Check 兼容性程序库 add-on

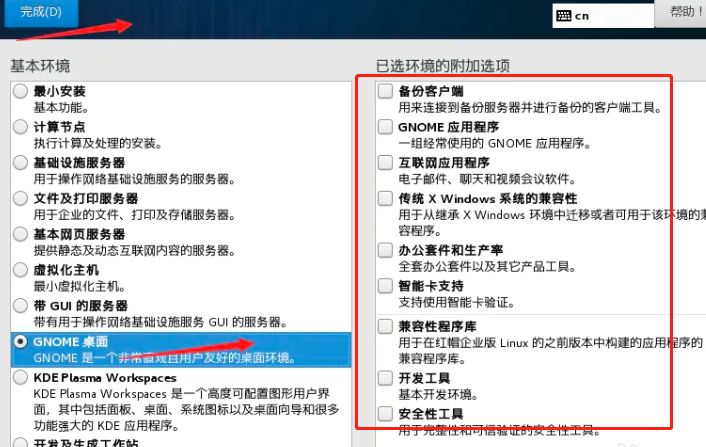coord(385,326)
